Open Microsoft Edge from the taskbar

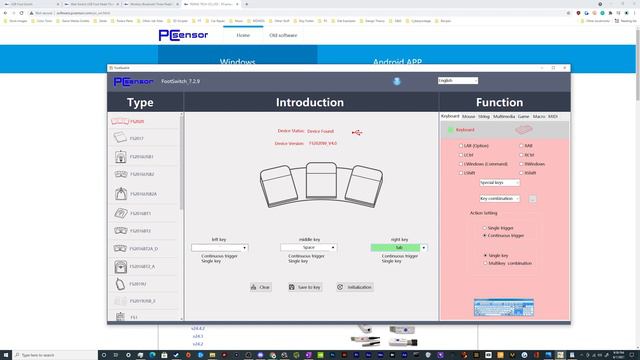tap(152, 355)
